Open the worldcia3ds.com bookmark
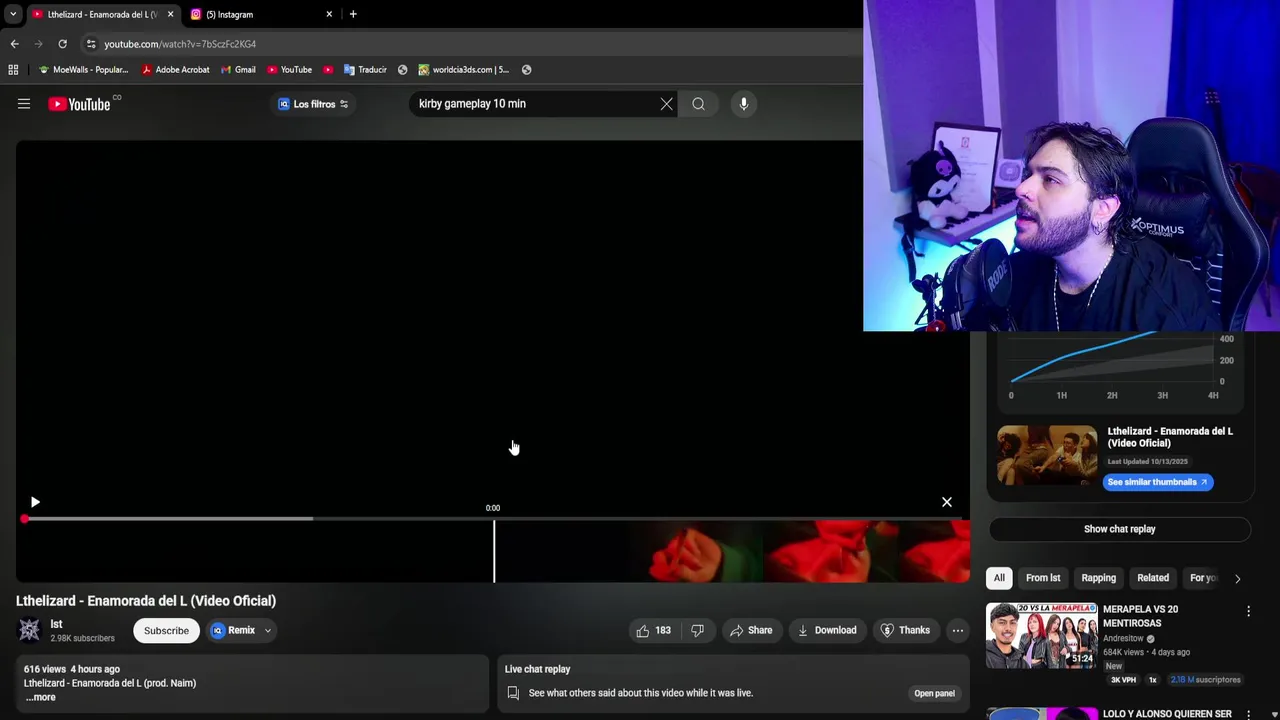This screenshot has height=720, width=1280. (x=464, y=70)
